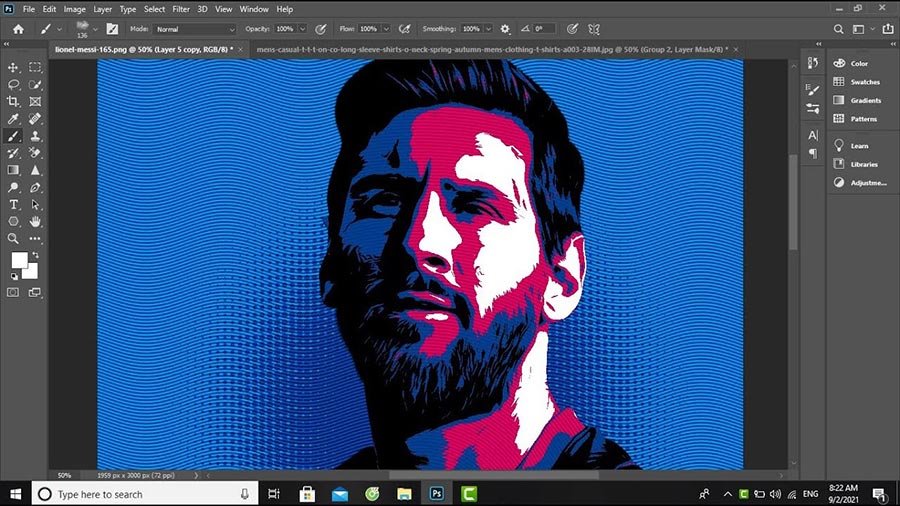This screenshot has width=900, height=506.
Task: Open the File menu
Action: tap(29, 9)
